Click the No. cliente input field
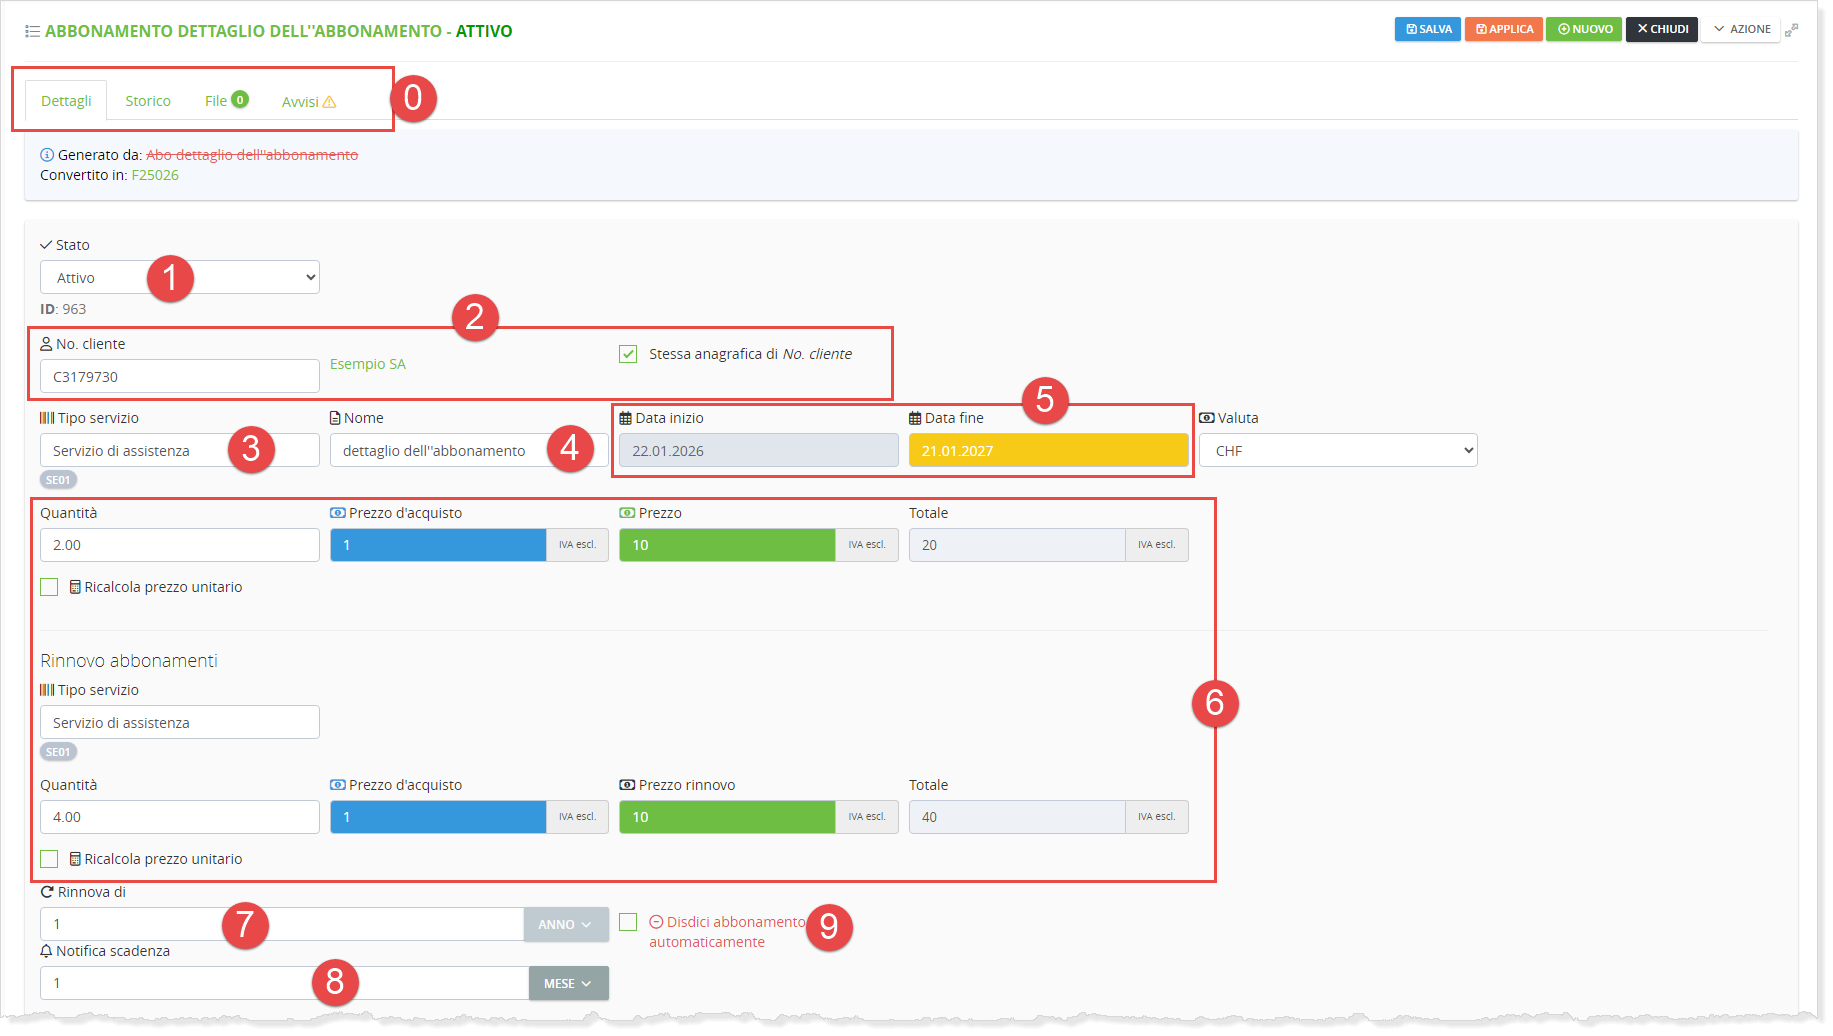The width and height of the screenshot is (1833, 1036). pos(180,377)
